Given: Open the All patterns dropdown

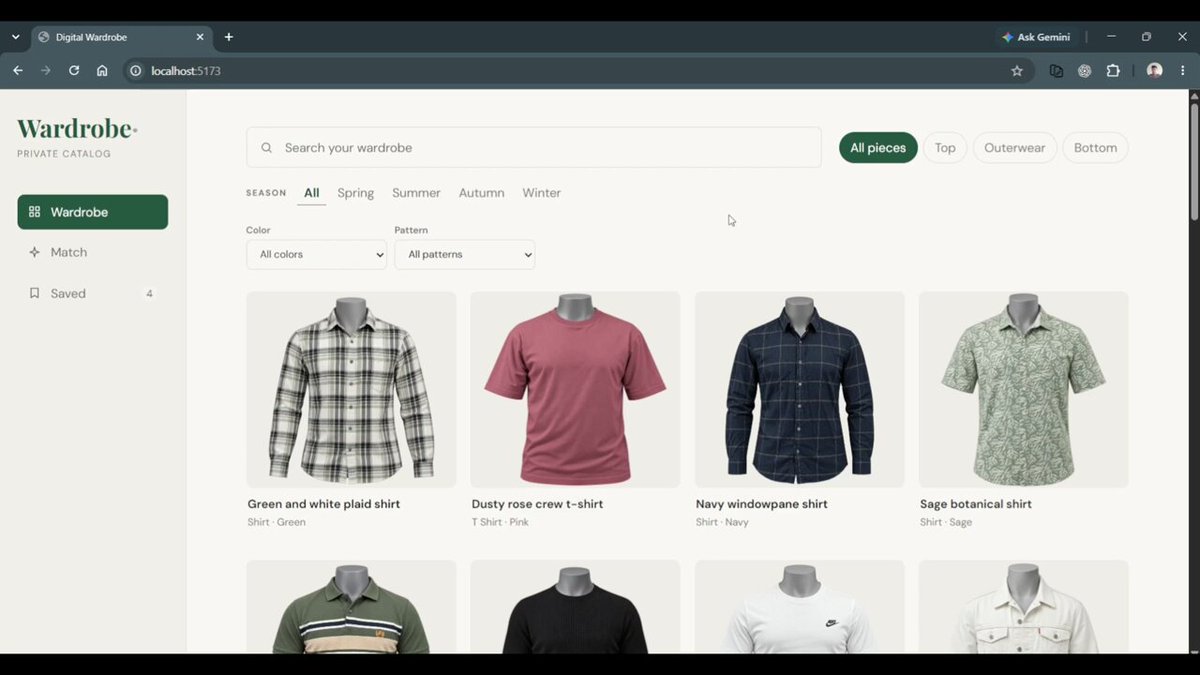Looking at the screenshot, I should pyautogui.click(x=465, y=254).
